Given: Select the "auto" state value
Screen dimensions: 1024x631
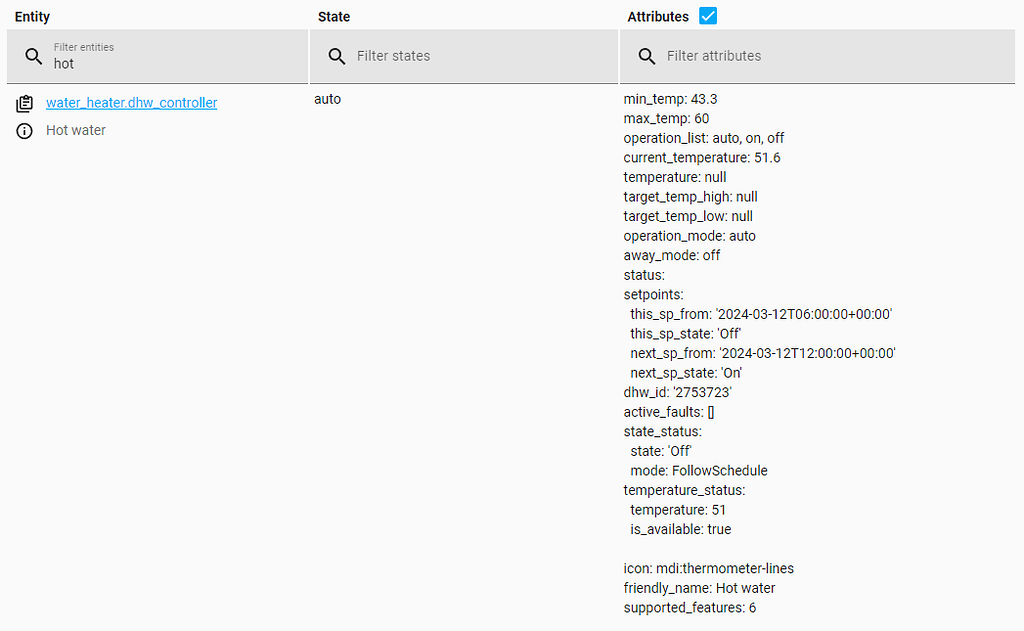Looking at the screenshot, I should pos(327,99).
